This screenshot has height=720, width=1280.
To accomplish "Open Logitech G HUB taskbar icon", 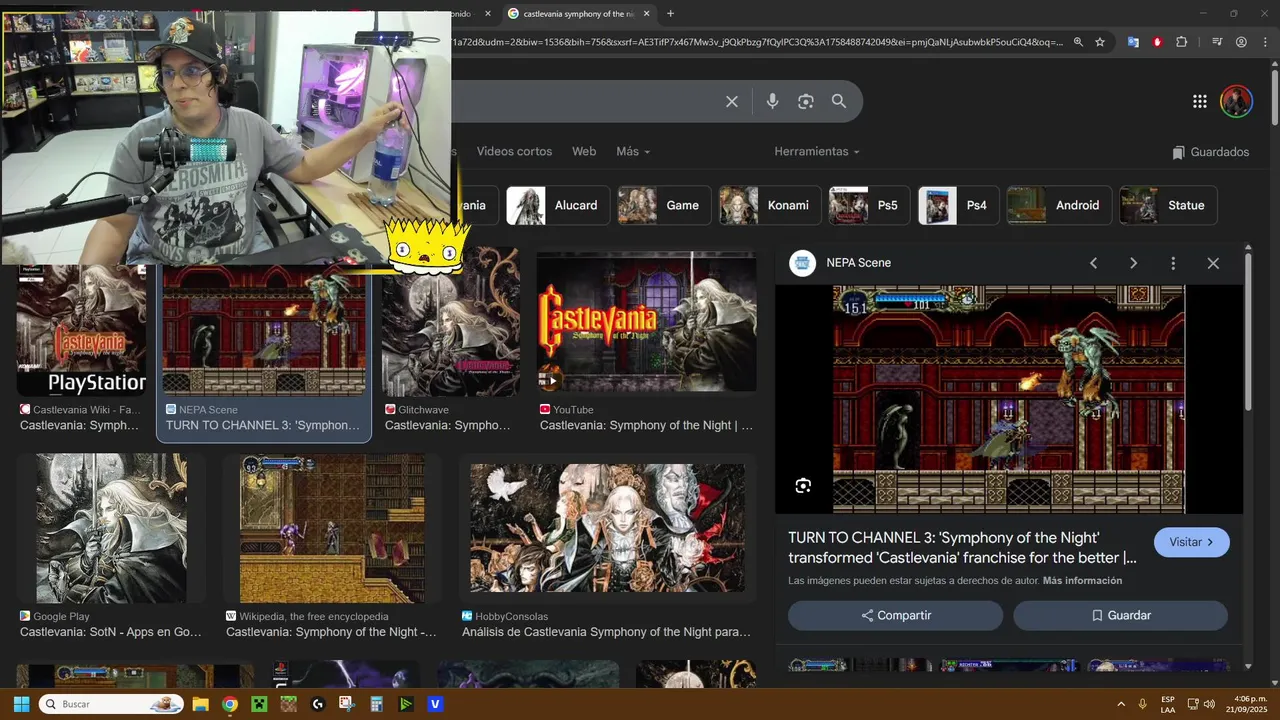I will coord(318,704).
